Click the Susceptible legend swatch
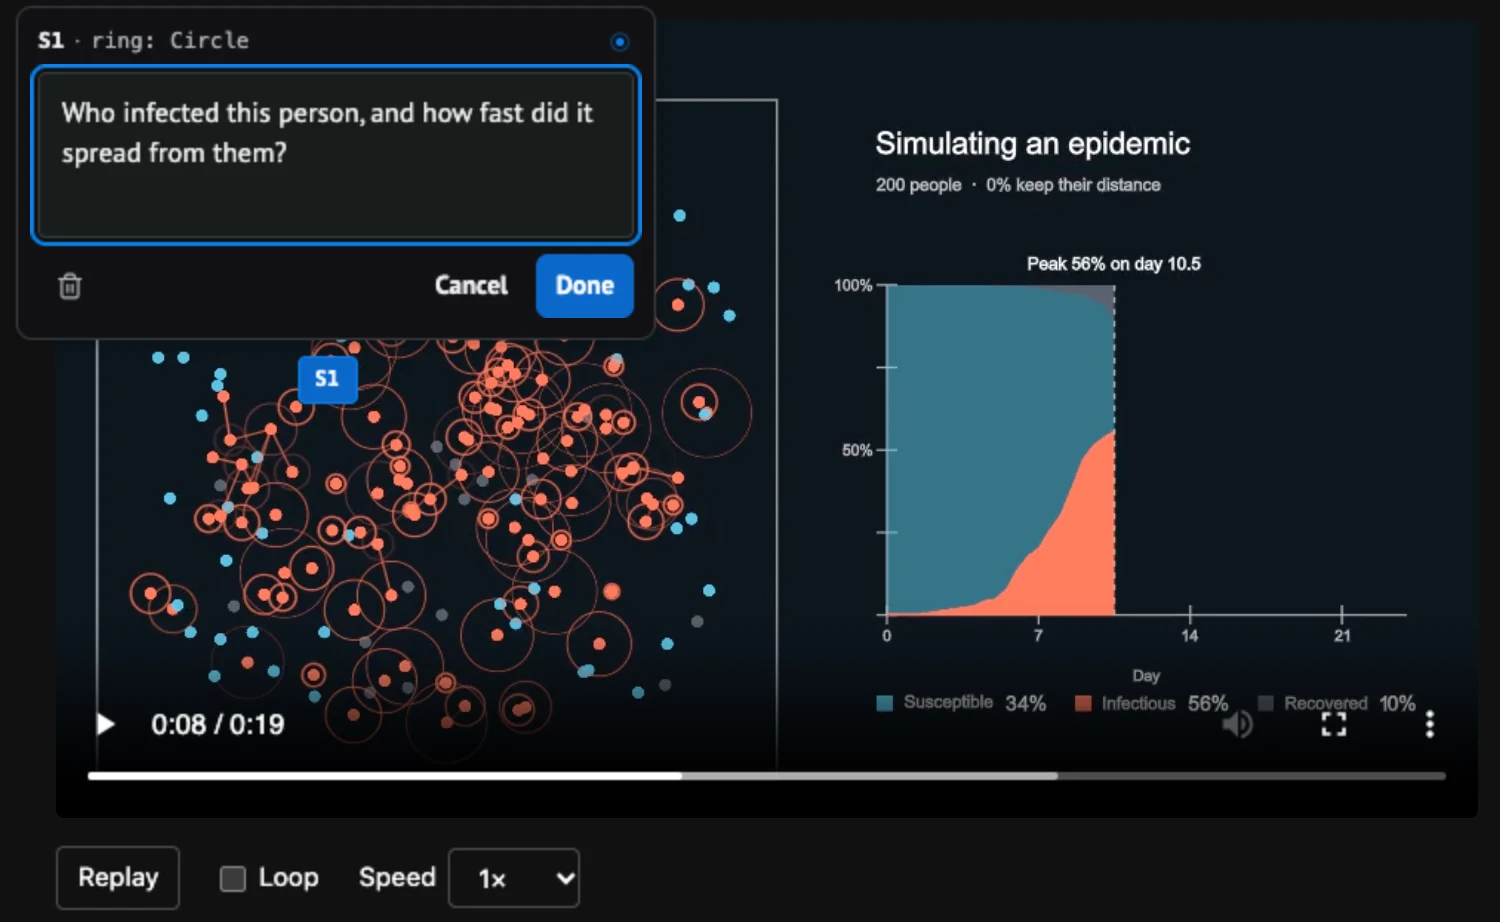This screenshot has width=1500, height=922. (885, 703)
